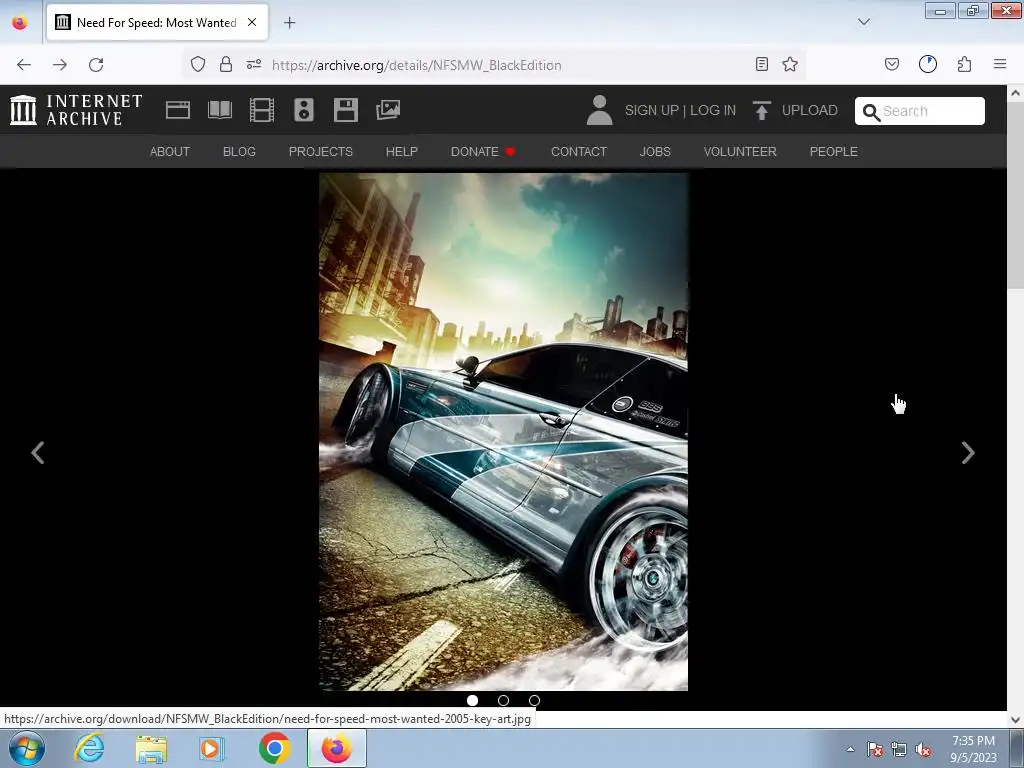Open the muted volume tray icon

[923, 749]
